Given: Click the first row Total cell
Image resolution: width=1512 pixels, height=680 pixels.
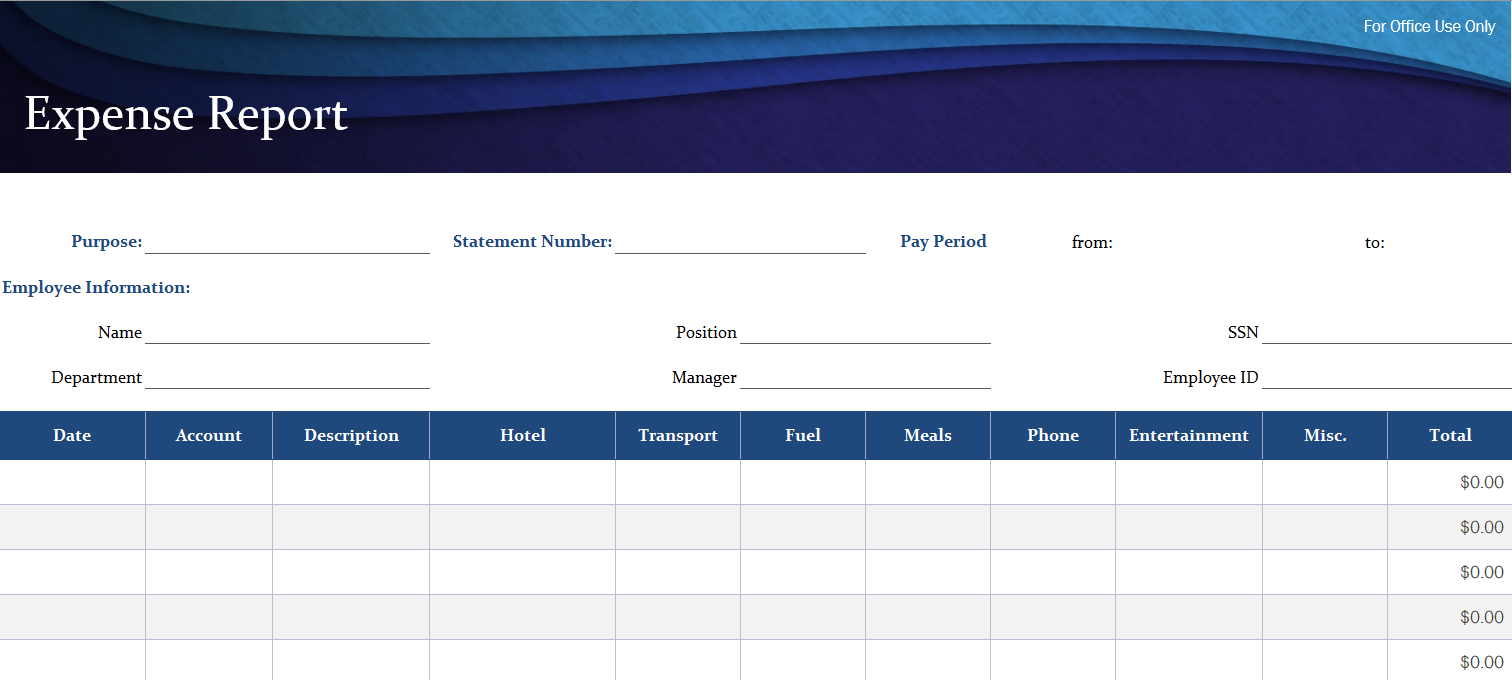Looking at the screenshot, I should coord(1450,481).
